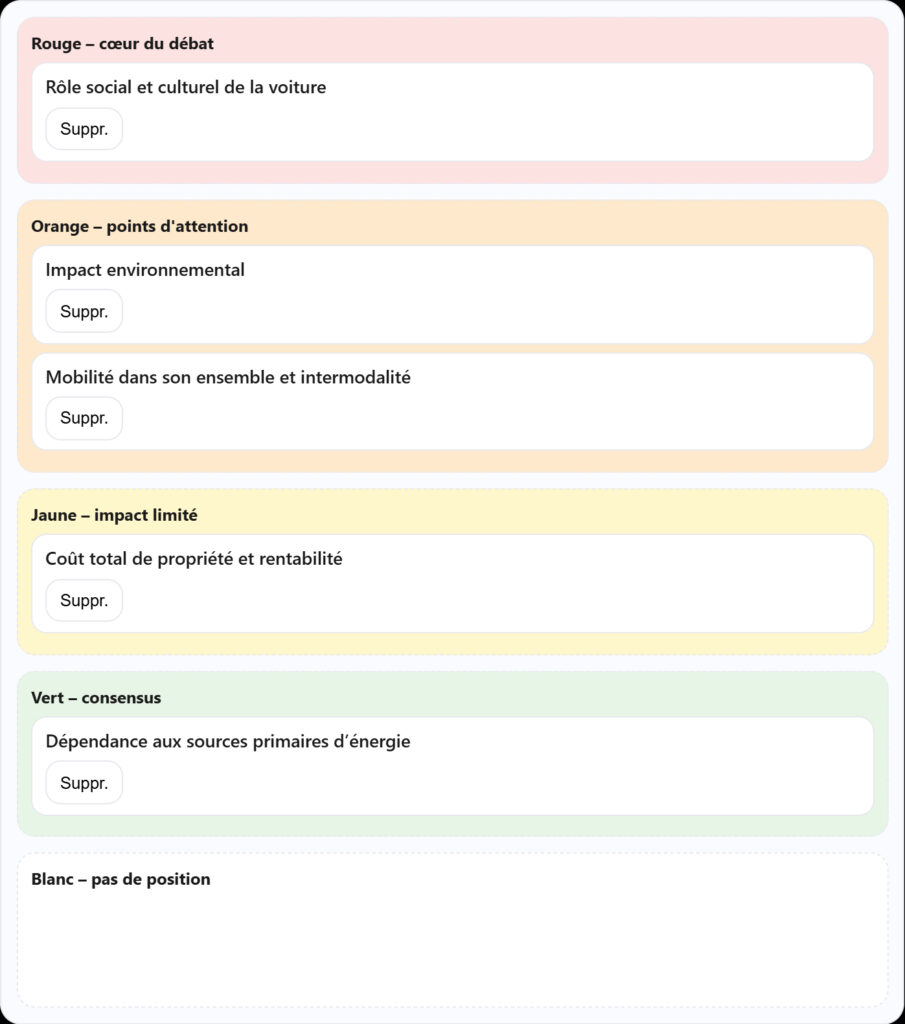Select the 'Rôle social et culturel de la voiture' card title
The width and height of the screenshot is (905, 1024).
(x=186, y=88)
